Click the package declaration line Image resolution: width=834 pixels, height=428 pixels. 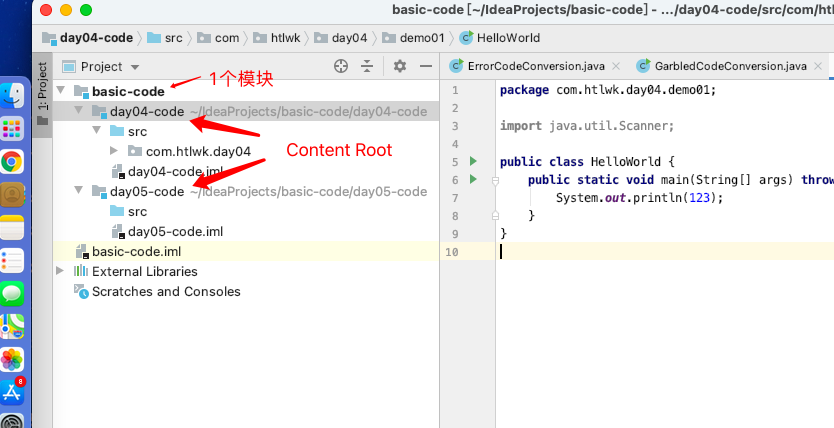coord(608,90)
